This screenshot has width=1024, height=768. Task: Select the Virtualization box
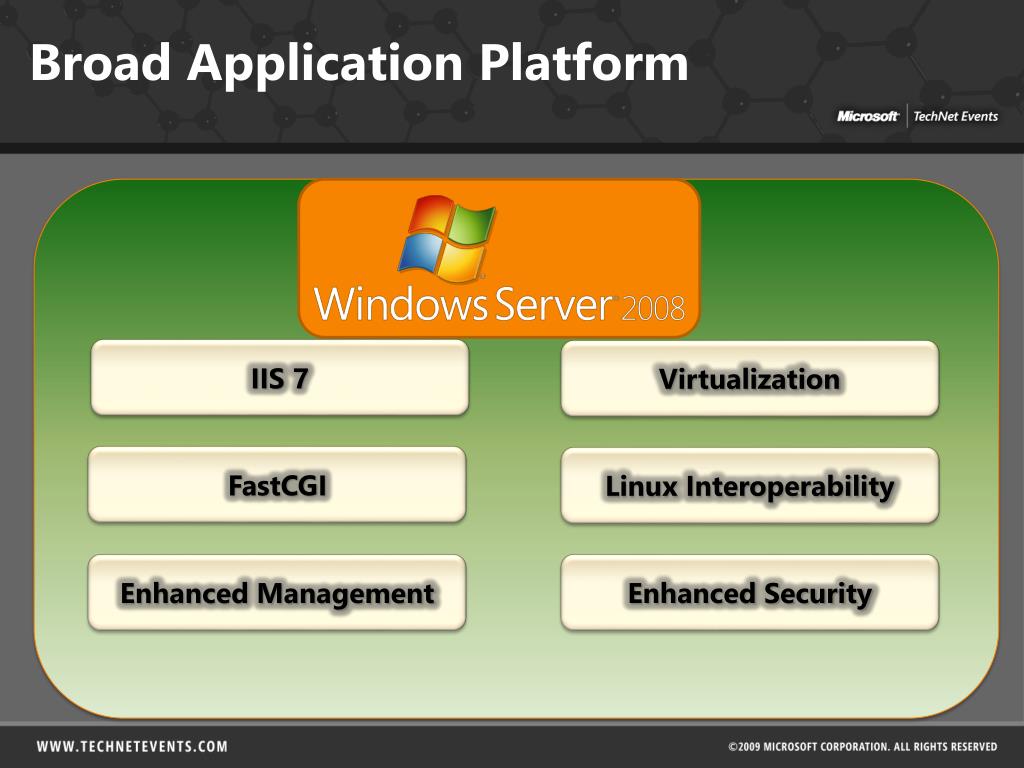pos(750,378)
